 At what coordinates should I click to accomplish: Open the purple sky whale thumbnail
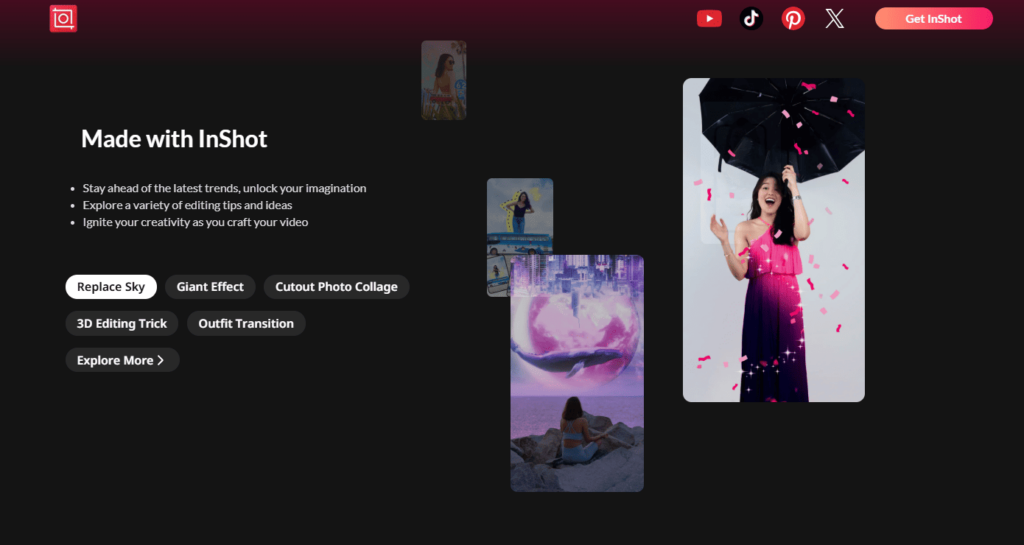click(577, 373)
